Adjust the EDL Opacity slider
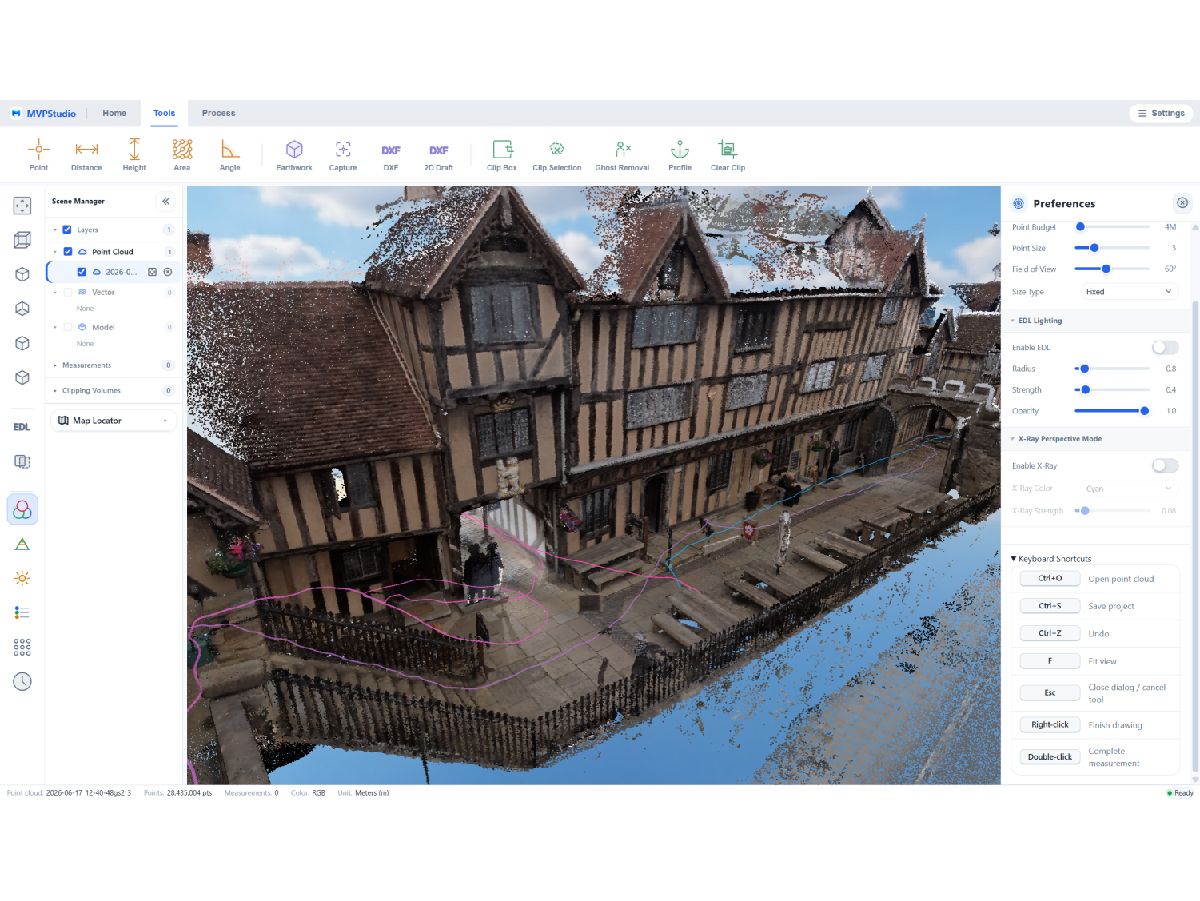 [1112, 411]
